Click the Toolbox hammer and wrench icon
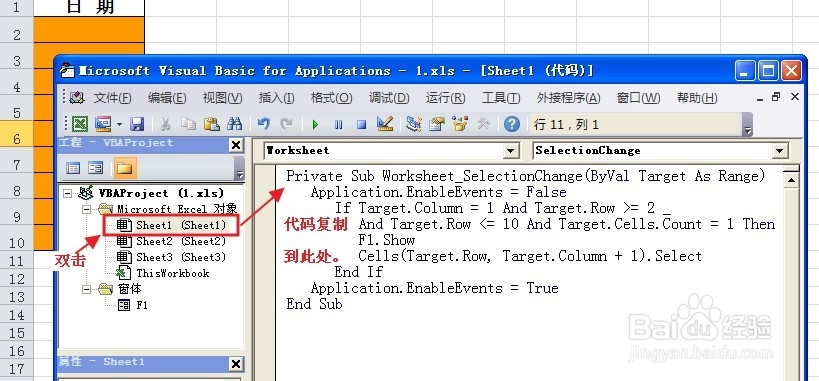Screen dimensions: 819x381 coord(484,124)
